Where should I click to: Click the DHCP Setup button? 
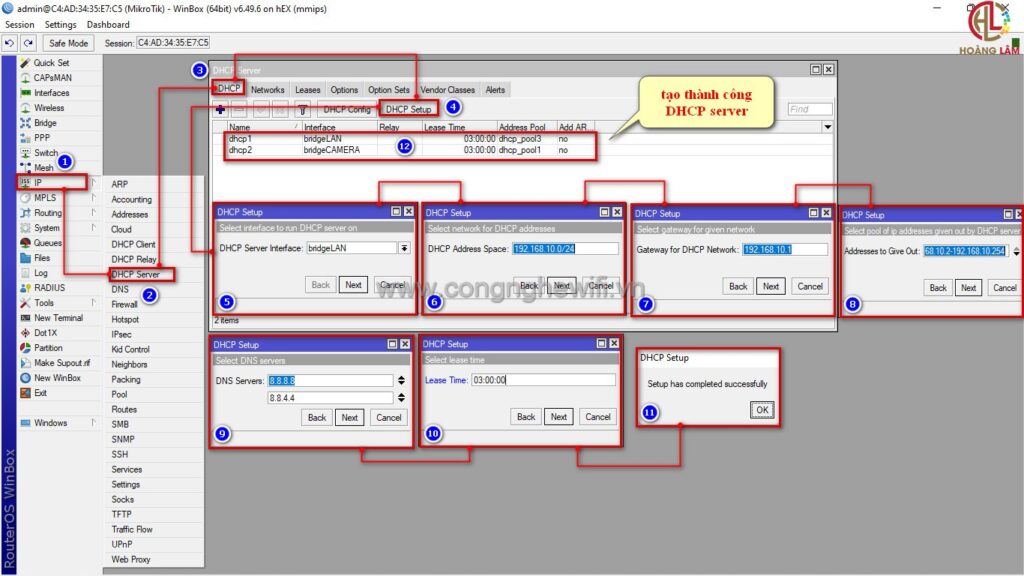point(408,109)
